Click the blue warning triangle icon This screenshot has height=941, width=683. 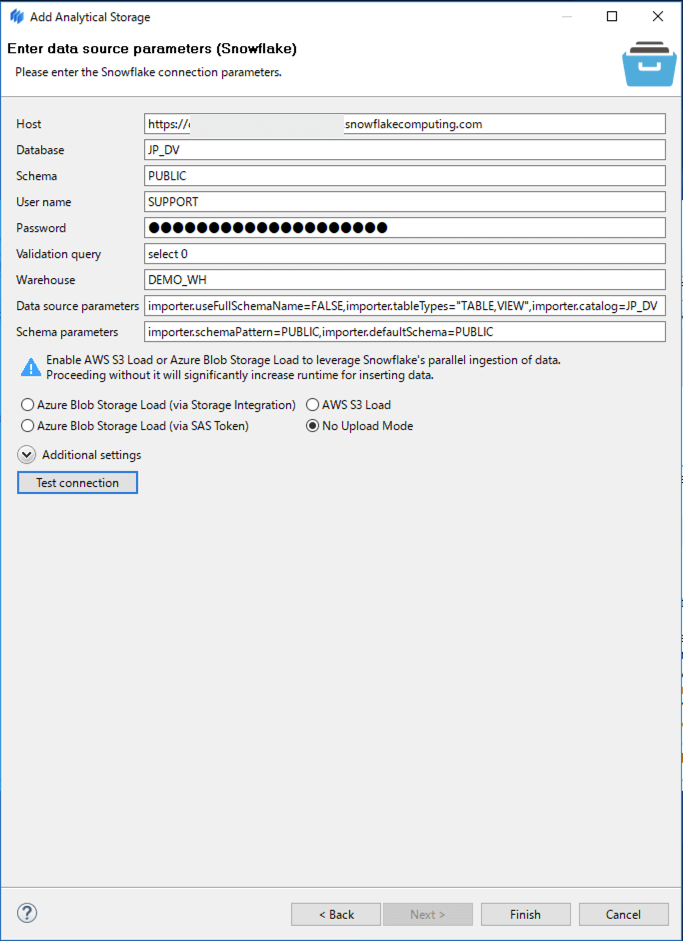coord(31,368)
